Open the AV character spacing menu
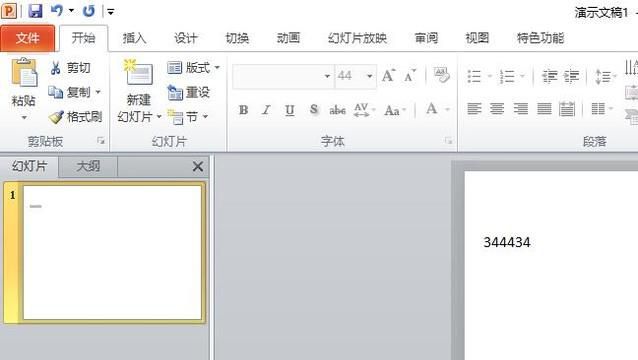Image resolution: width=638 pixels, height=360 pixels. tap(364, 110)
